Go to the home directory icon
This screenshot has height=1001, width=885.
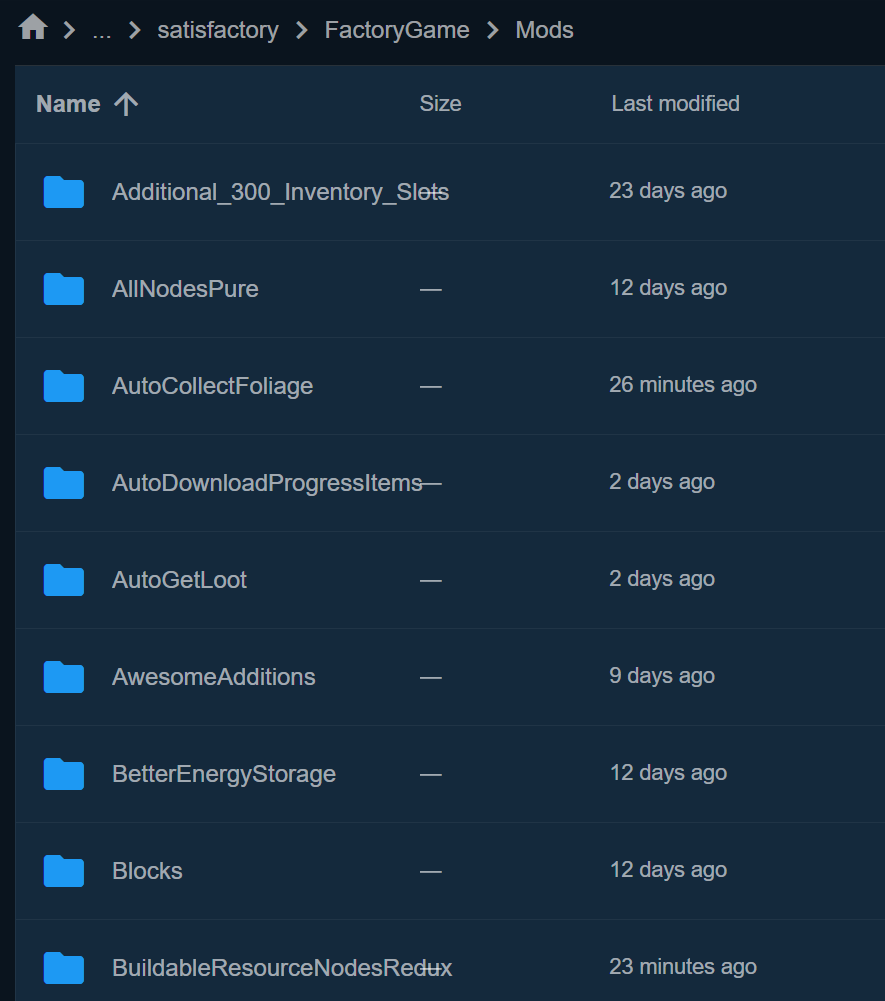click(x=33, y=27)
